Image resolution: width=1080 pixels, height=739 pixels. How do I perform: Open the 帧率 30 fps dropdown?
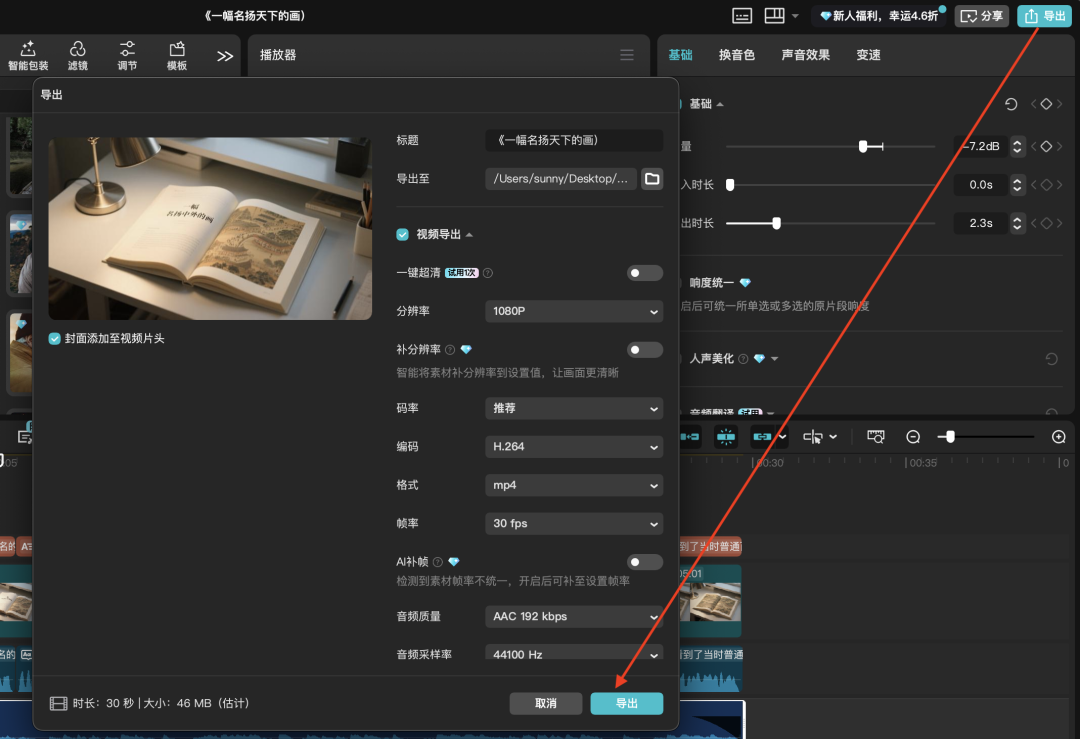573,524
